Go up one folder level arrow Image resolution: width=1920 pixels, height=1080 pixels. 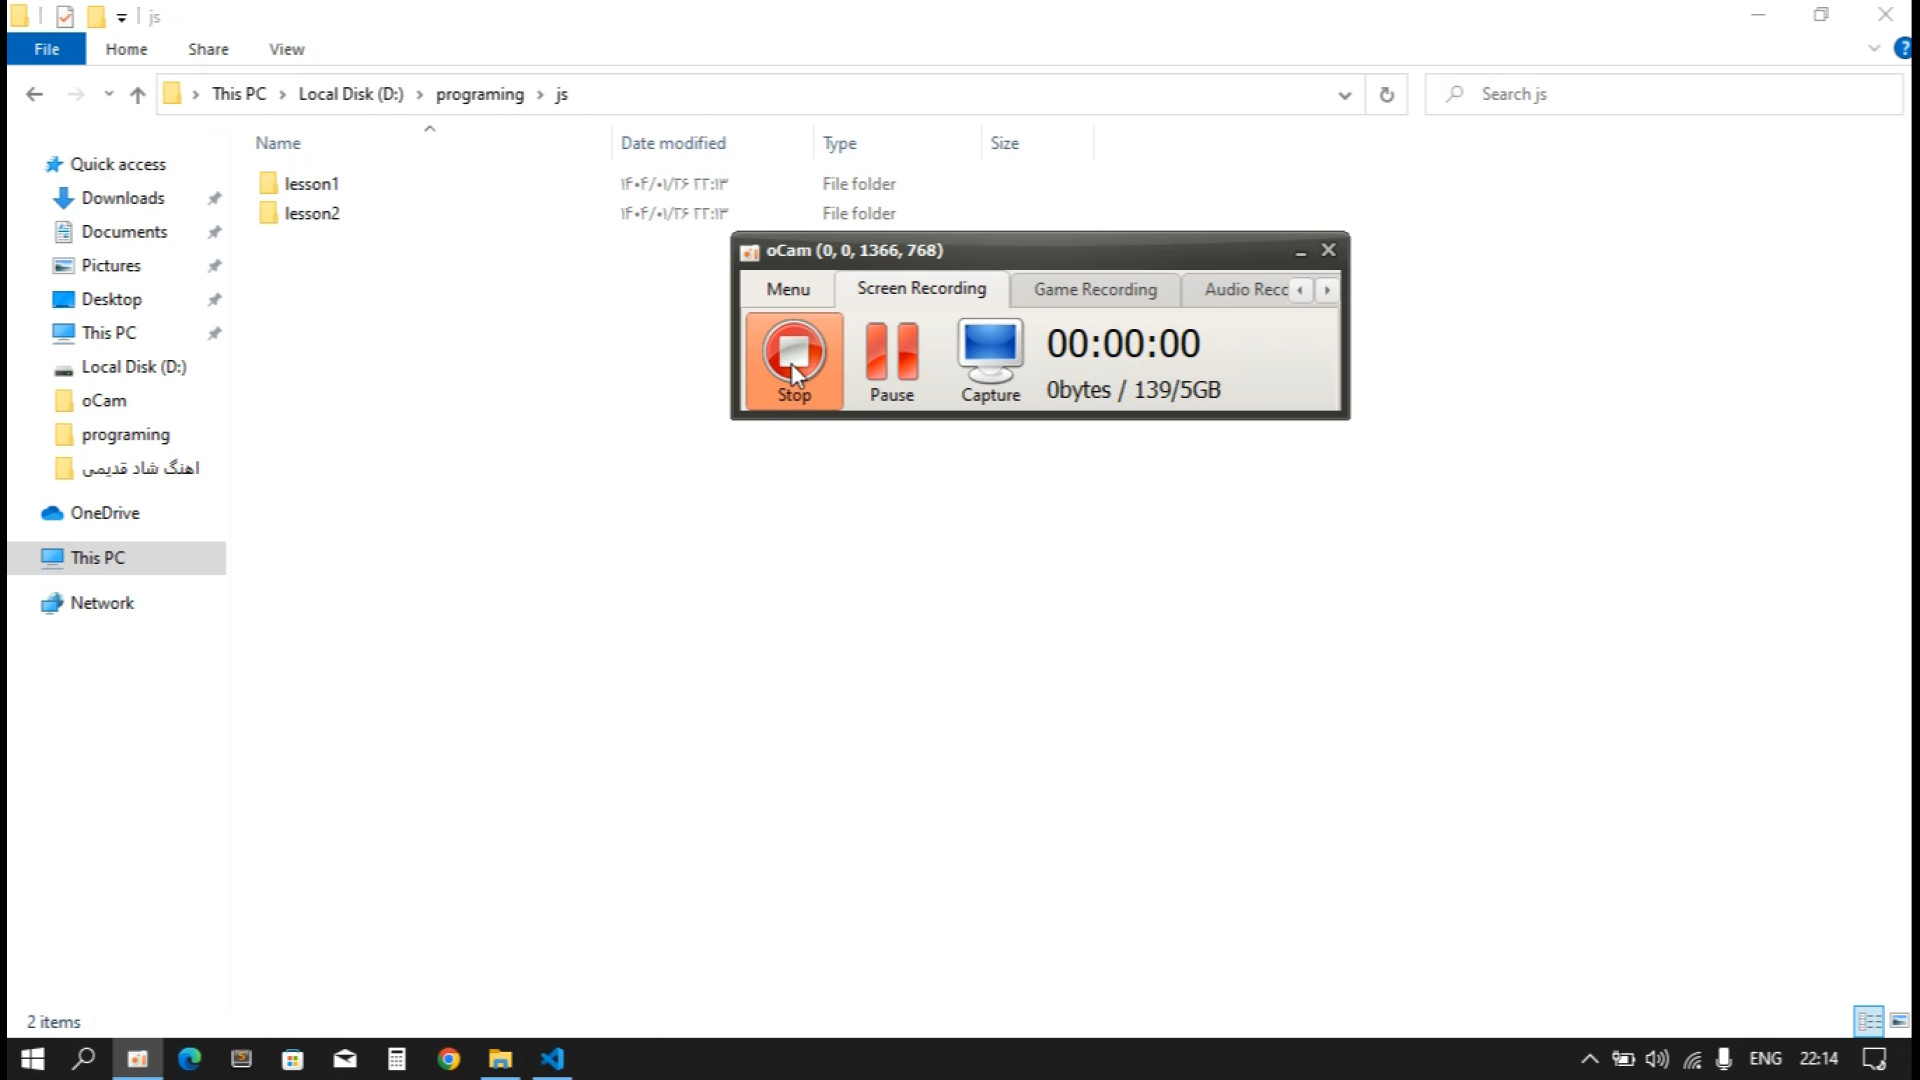[x=138, y=94]
